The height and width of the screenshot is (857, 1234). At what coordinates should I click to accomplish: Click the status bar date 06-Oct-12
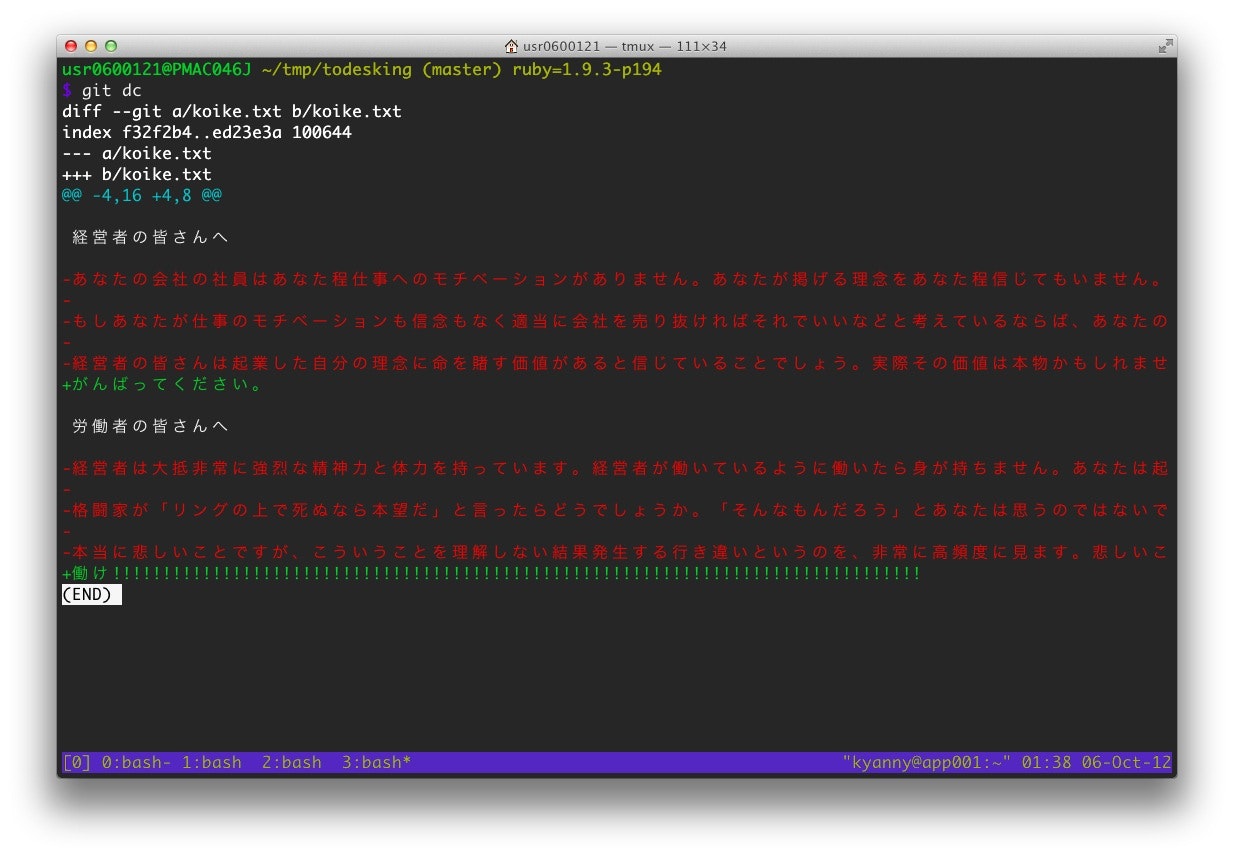1127,763
